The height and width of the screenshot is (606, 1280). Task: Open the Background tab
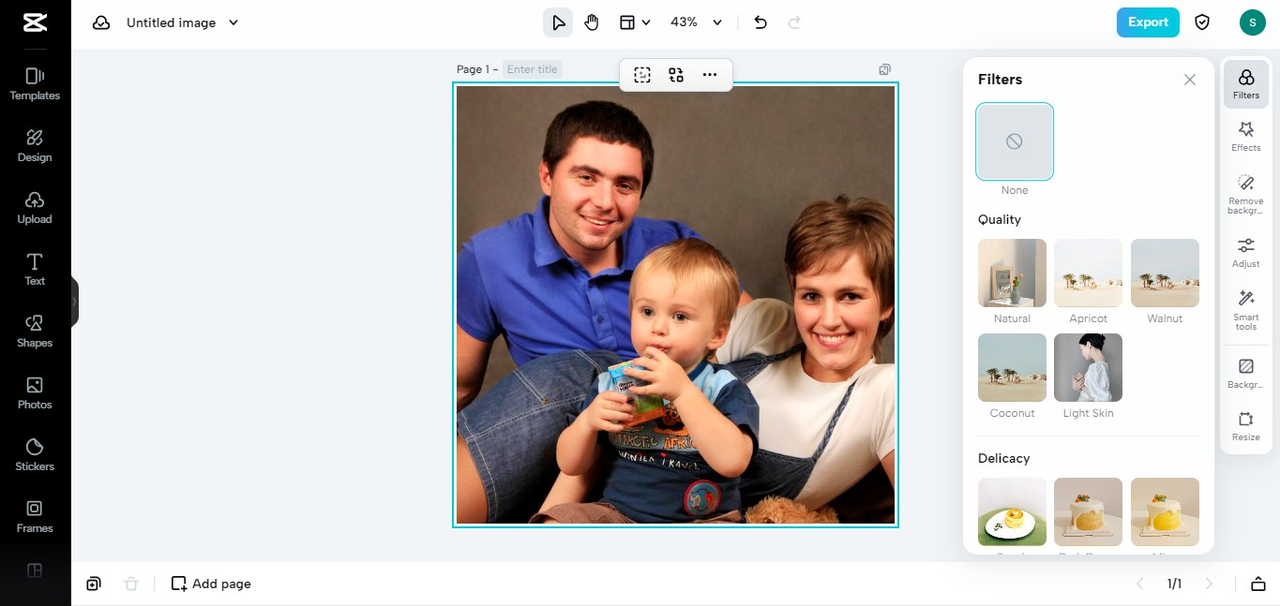tap(1246, 374)
